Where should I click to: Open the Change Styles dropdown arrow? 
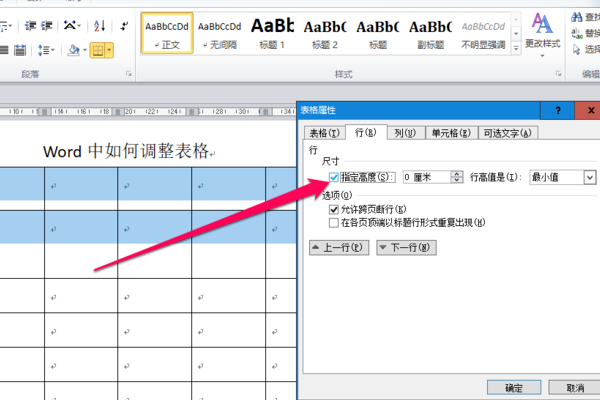542,56
